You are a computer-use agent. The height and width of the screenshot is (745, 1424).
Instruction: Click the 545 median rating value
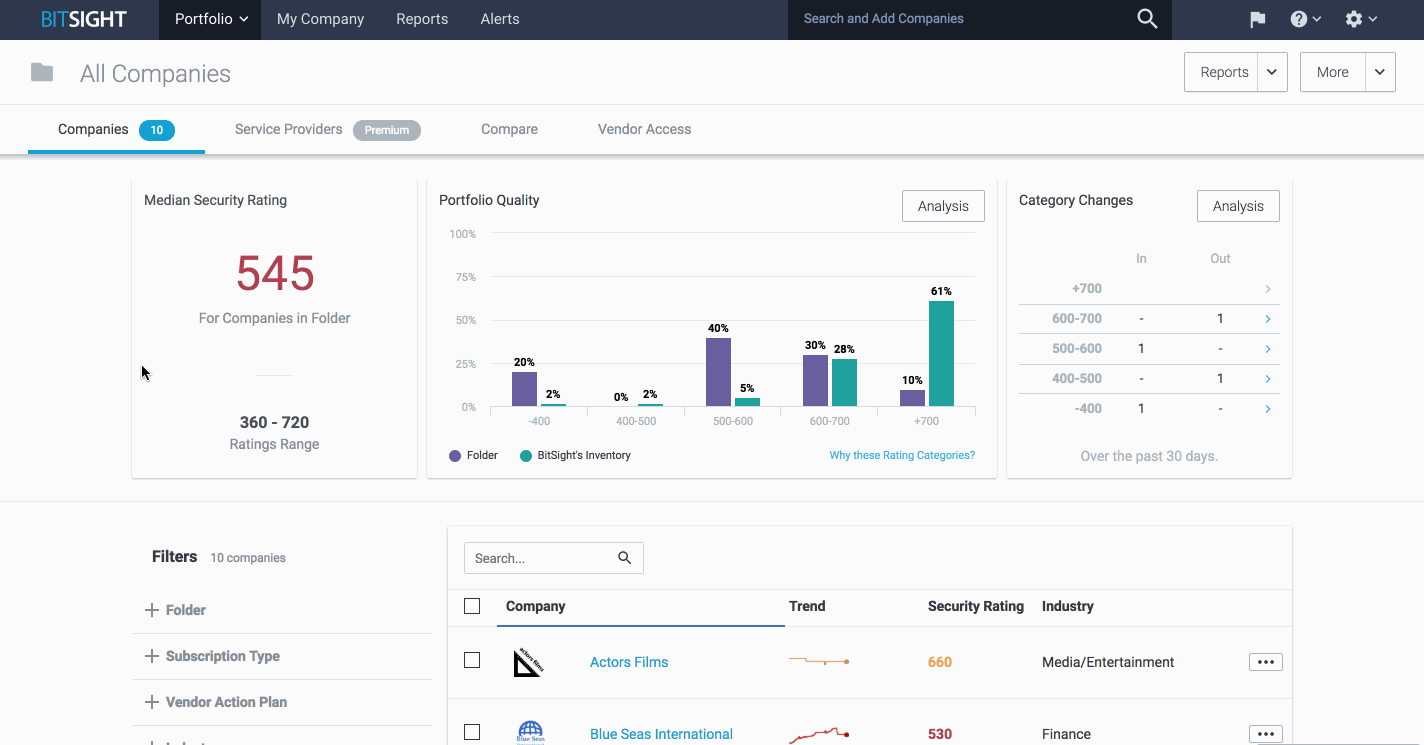click(275, 273)
